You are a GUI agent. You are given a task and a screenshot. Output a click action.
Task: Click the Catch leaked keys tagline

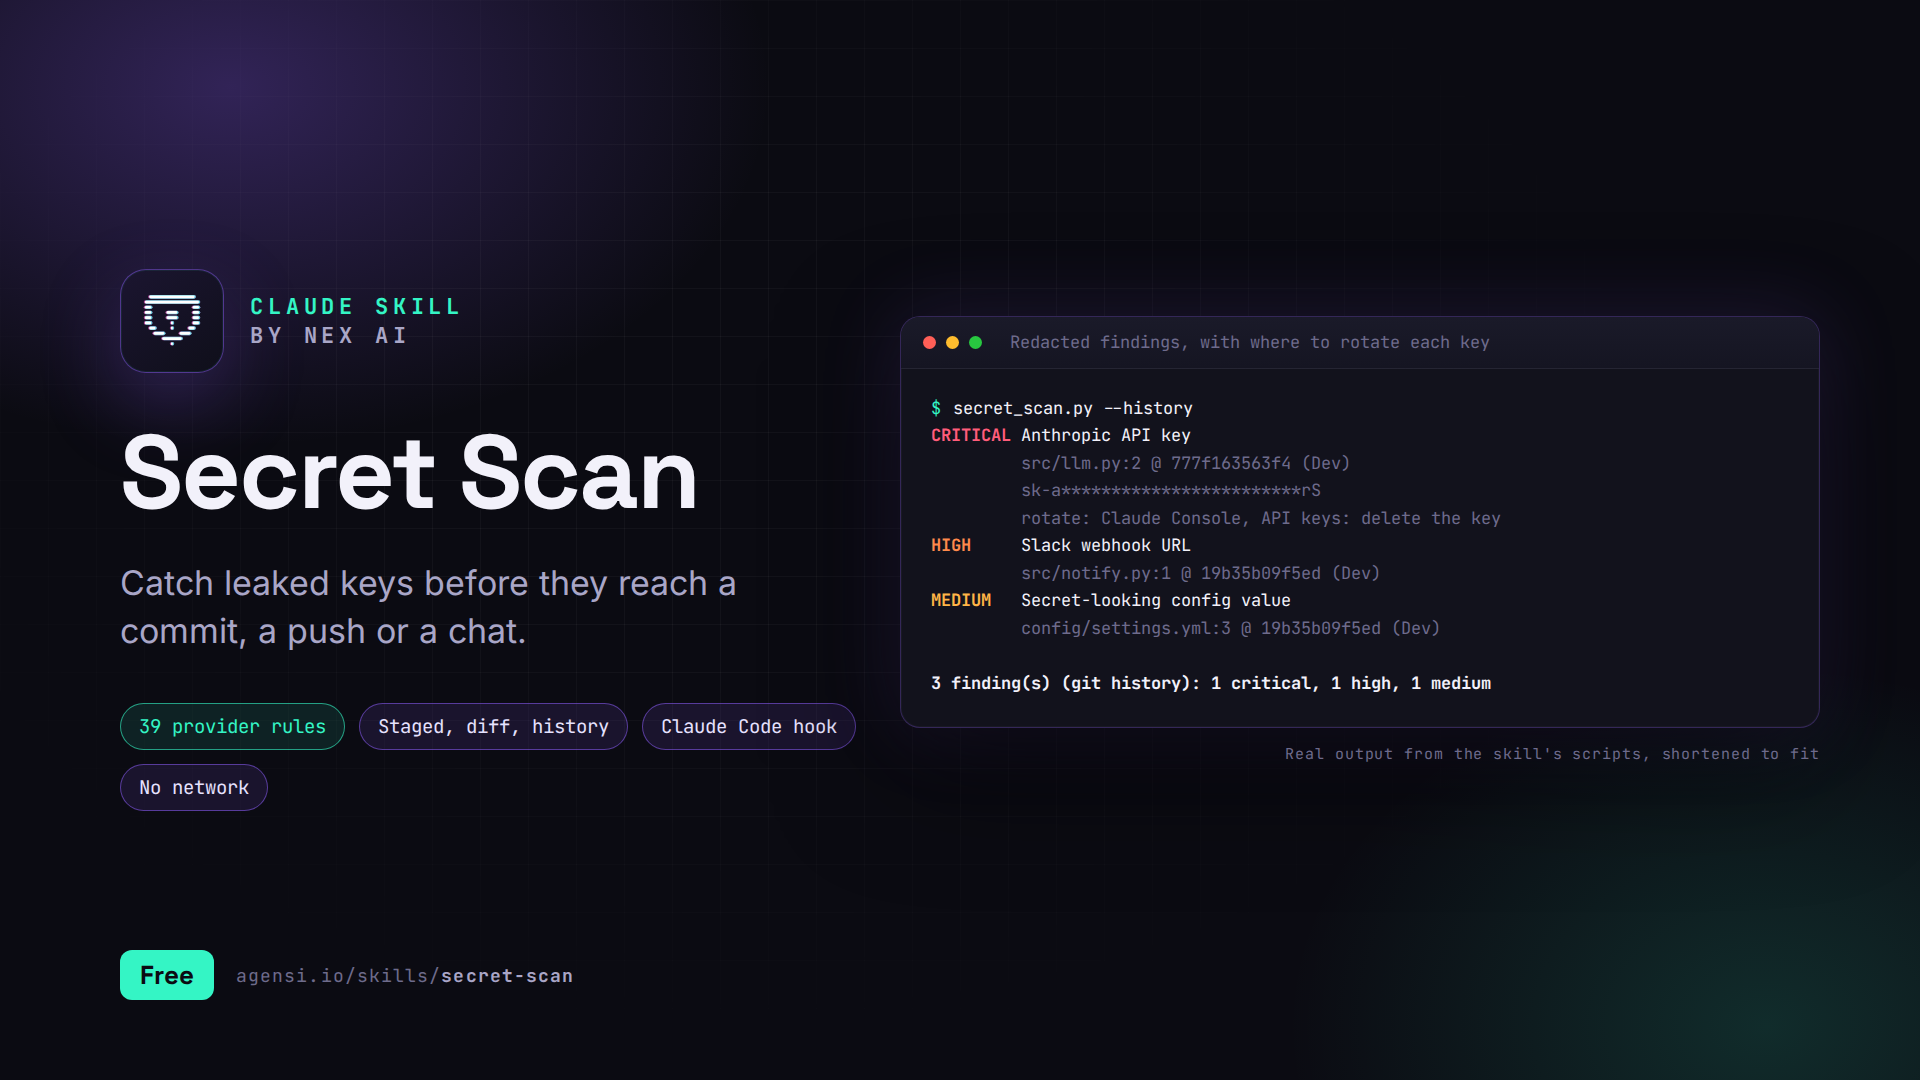[x=428, y=607]
